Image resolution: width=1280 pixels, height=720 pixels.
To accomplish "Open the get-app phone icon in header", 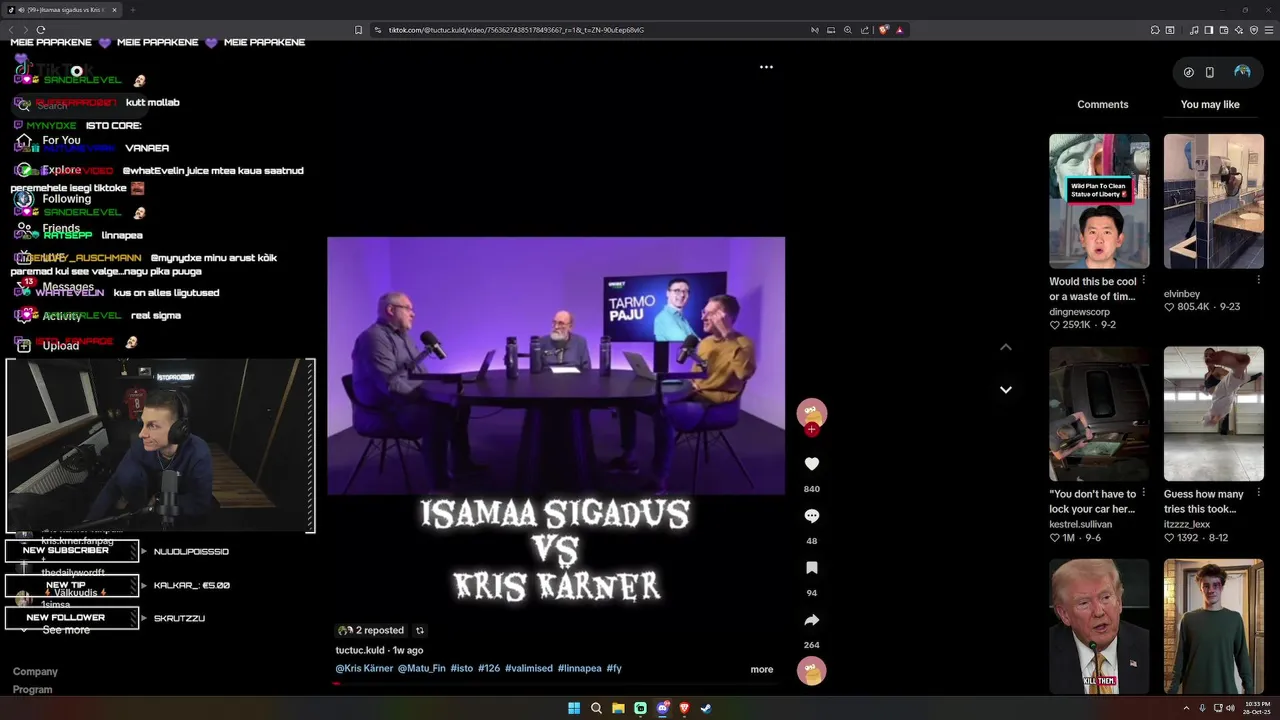I will (x=1209, y=72).
